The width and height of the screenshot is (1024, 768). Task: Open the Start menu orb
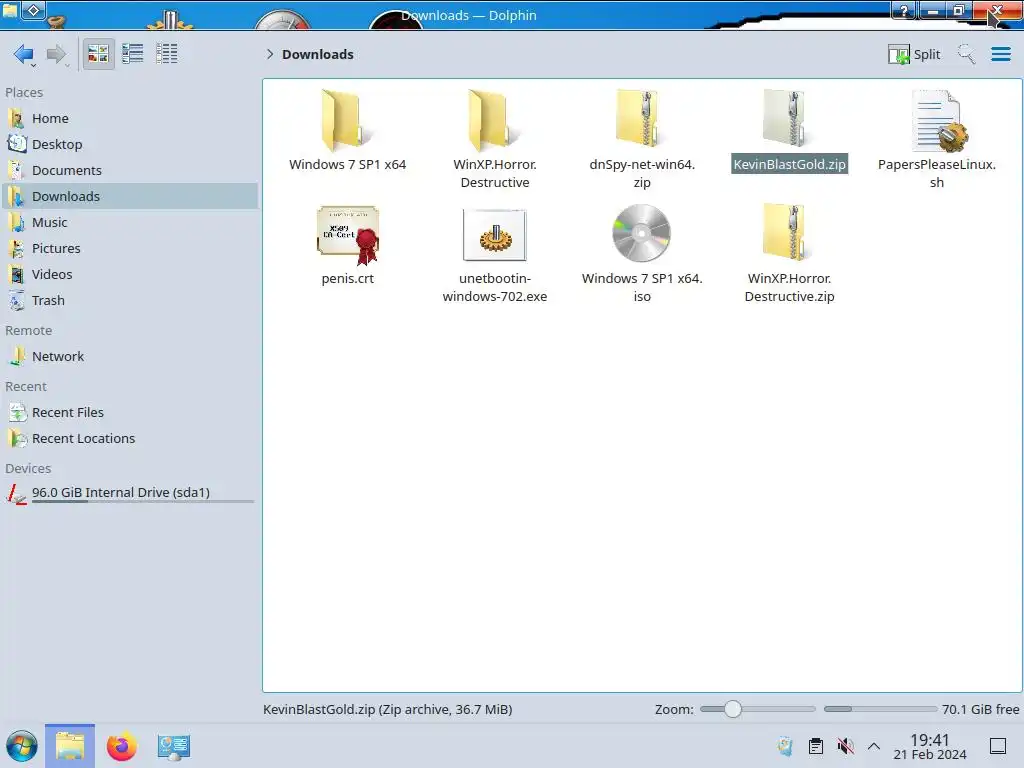22,746
